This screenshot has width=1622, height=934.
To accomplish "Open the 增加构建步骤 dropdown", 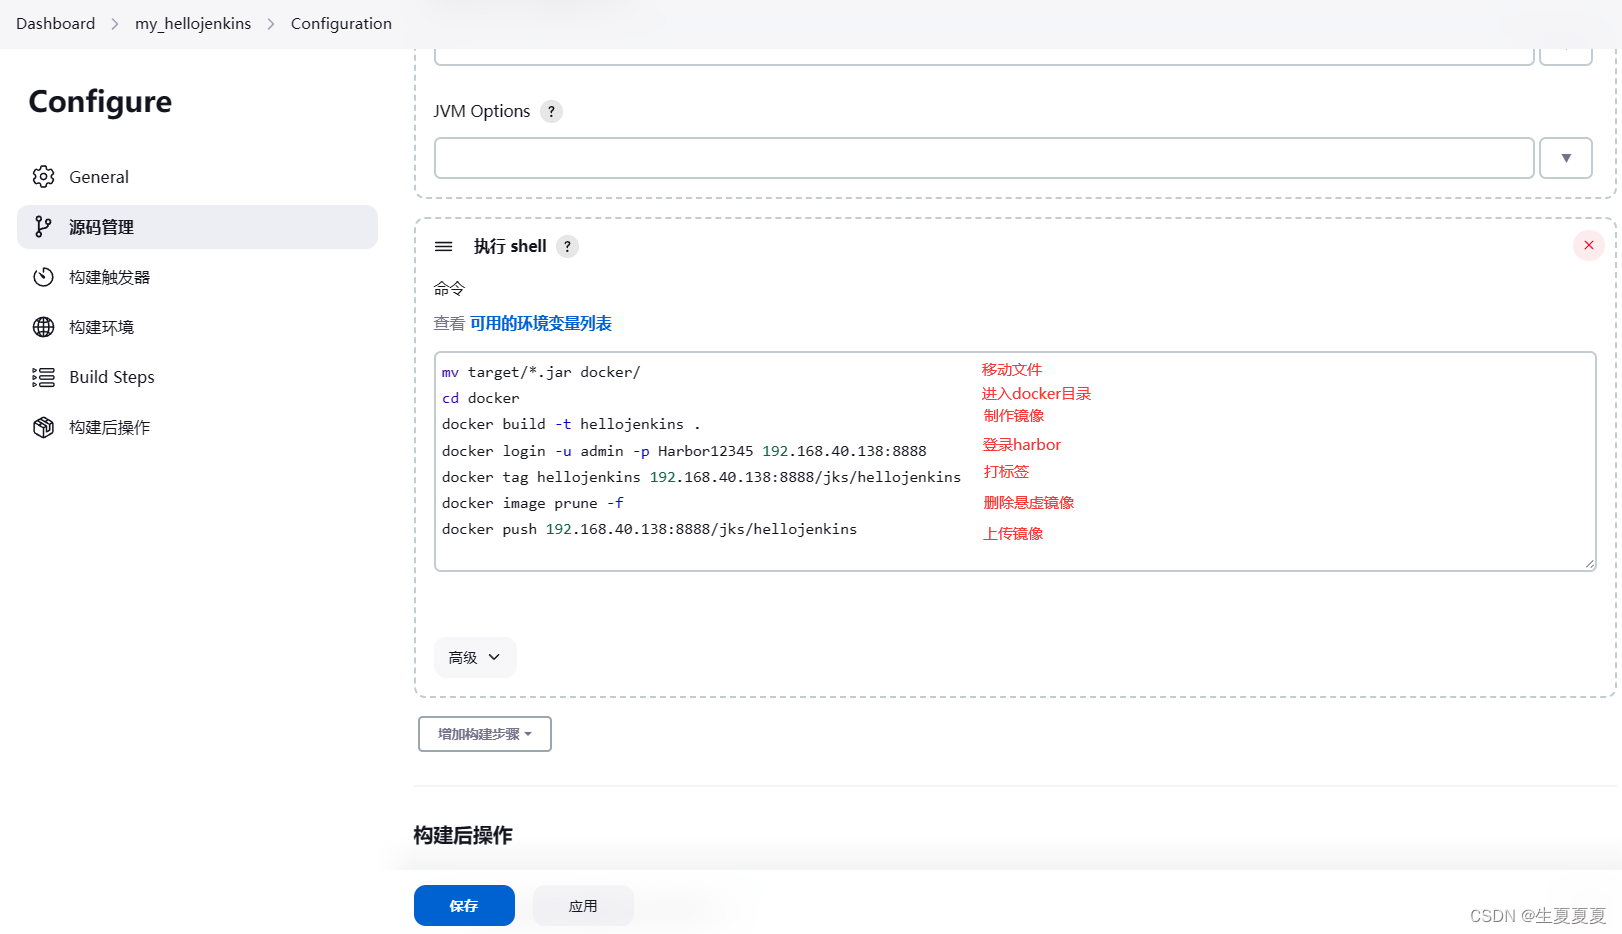I will tap(485, 734).
